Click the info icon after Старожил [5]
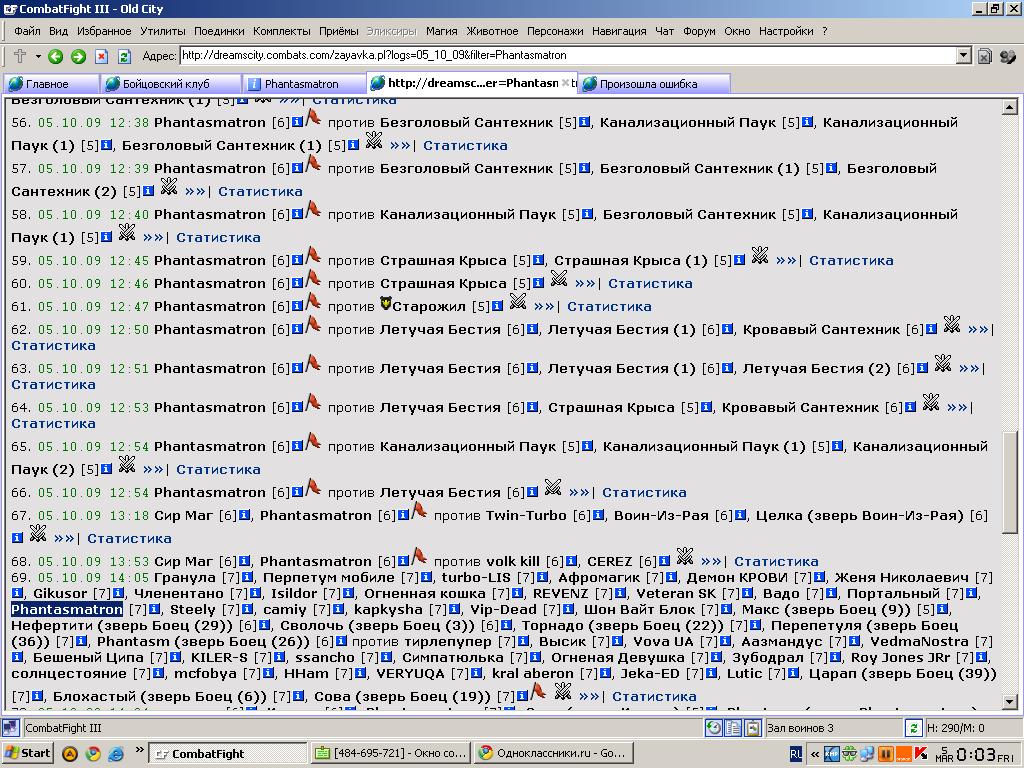1024x768 pixels. coord(497,306)
